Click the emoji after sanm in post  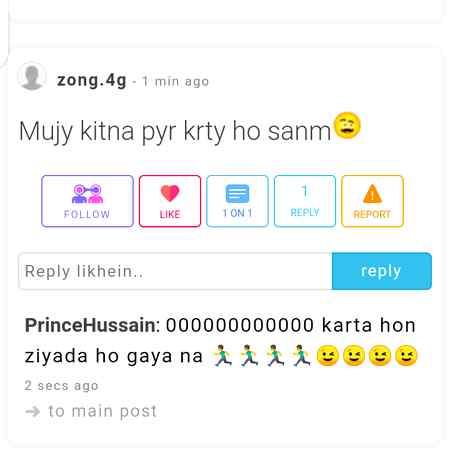point(347,125)
